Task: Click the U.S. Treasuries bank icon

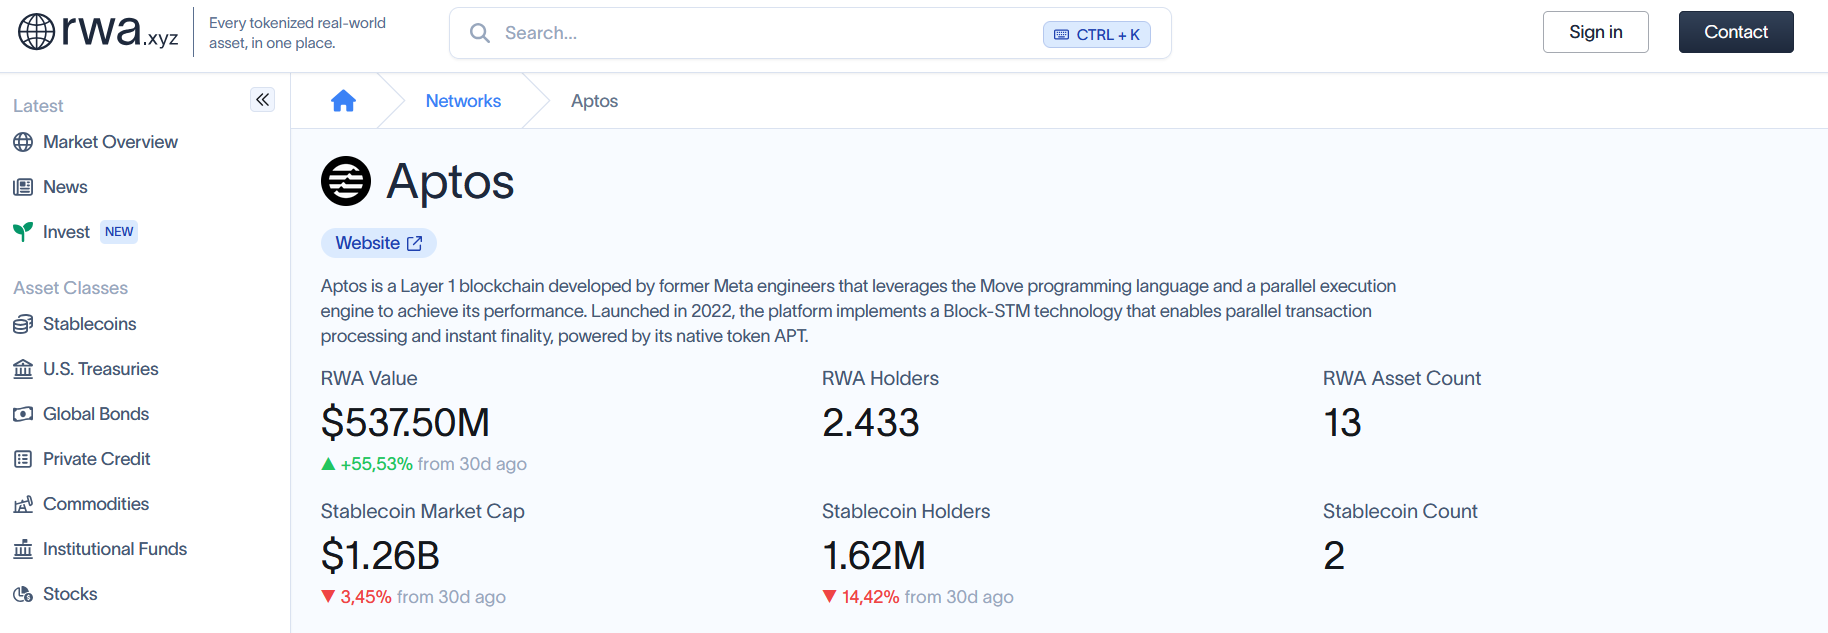Action: (23, 369)
